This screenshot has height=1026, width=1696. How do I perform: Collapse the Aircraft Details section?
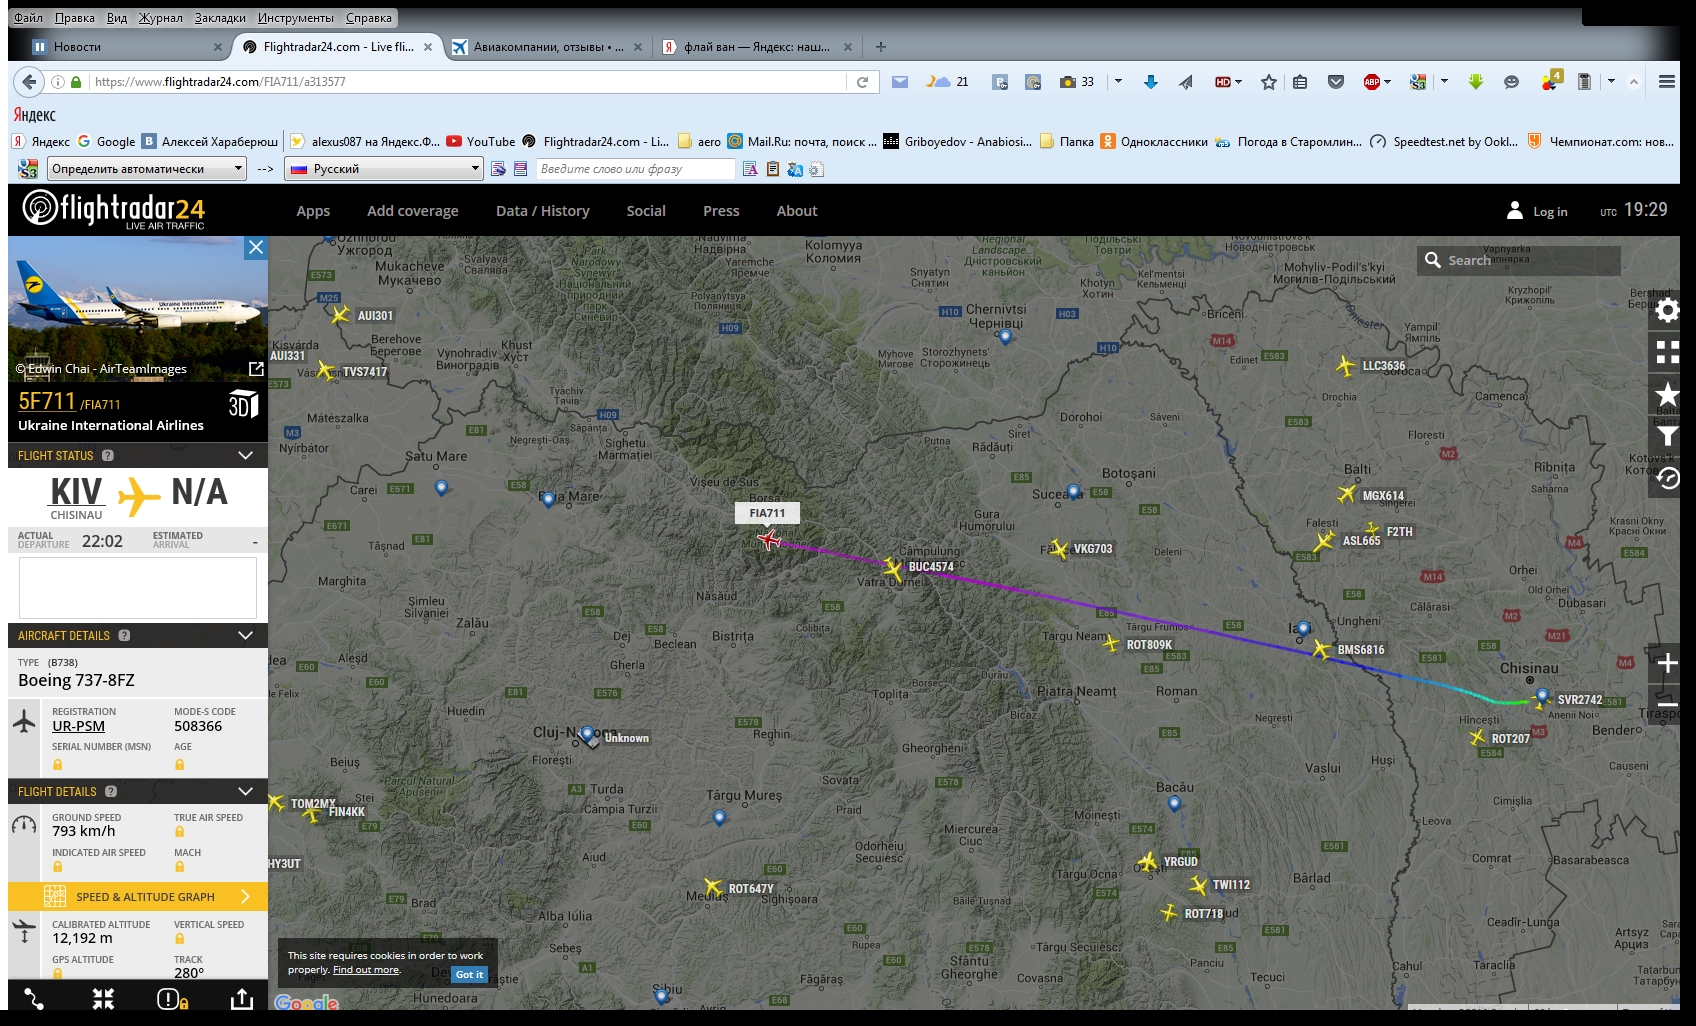click(x=245, y=636)
